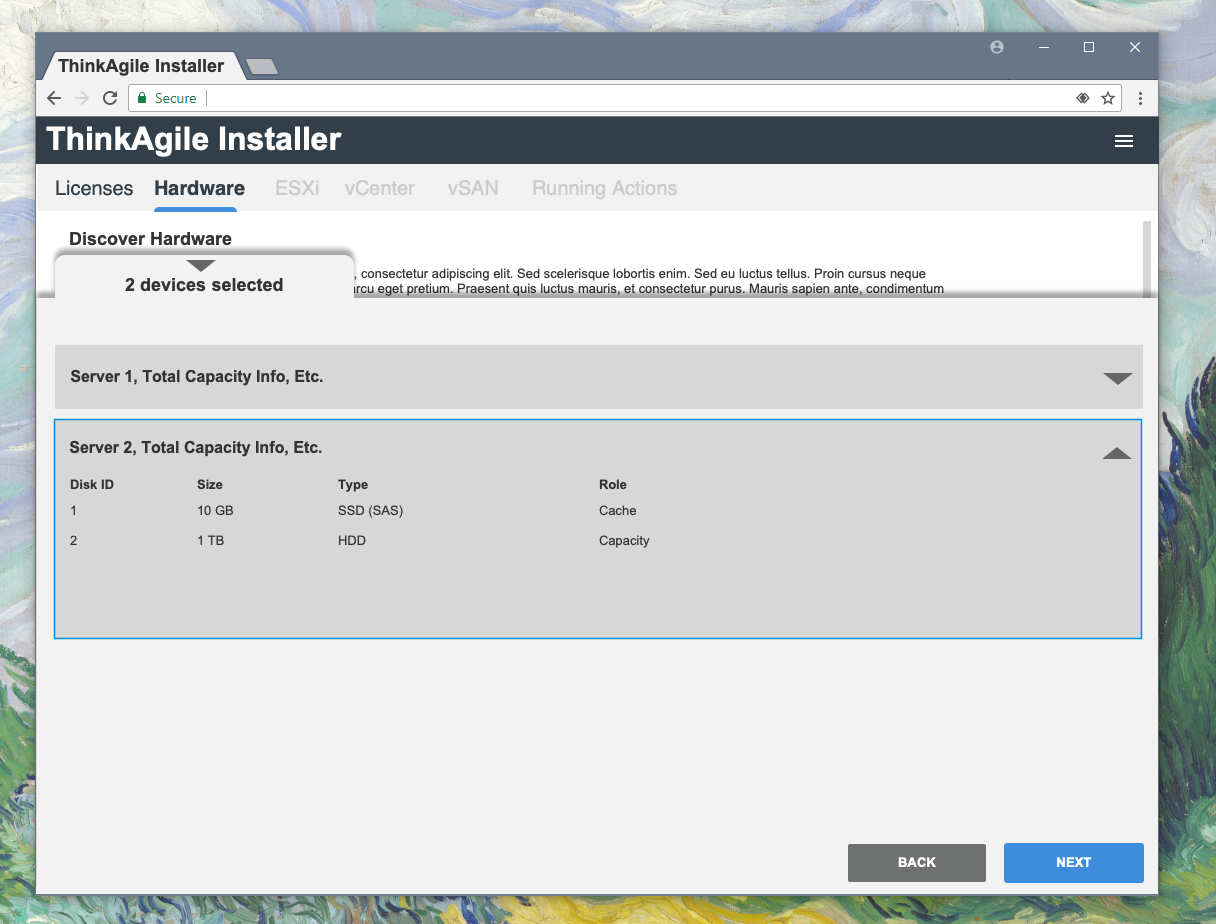Click the user profile icon in title bar
The height and width of the screenshot is (924, 1216).
[x=996, y=47]
